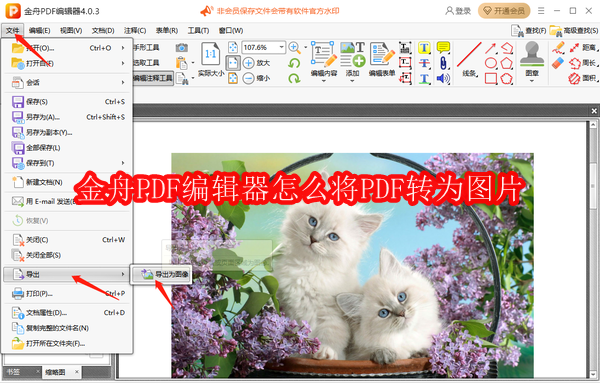Select the paperclip file attachment tool

[x=443, y=63]
